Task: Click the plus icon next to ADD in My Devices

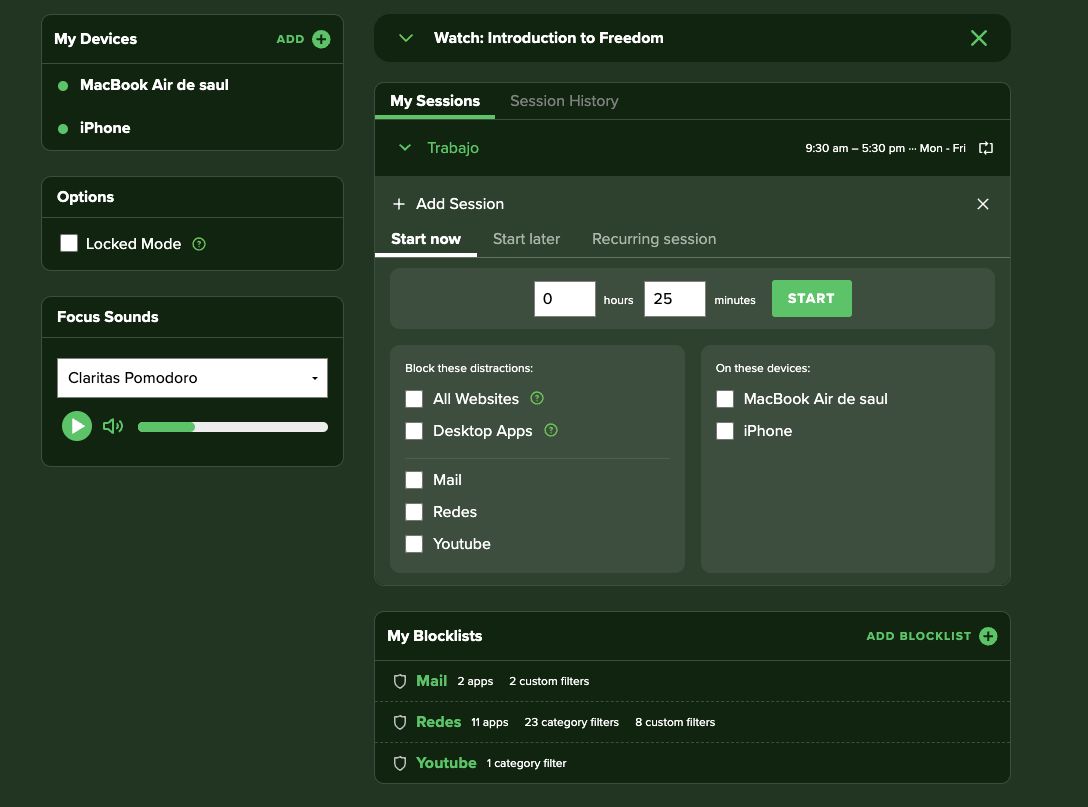Action: pyautogui.click(x=321, y=39)
